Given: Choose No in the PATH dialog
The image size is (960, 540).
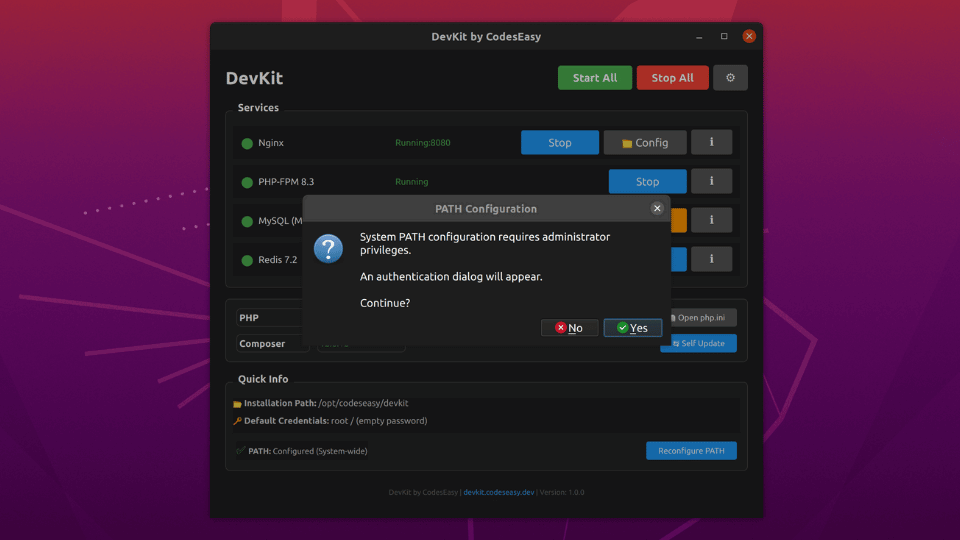Looking at the screenshot, I should pos(569,328).
